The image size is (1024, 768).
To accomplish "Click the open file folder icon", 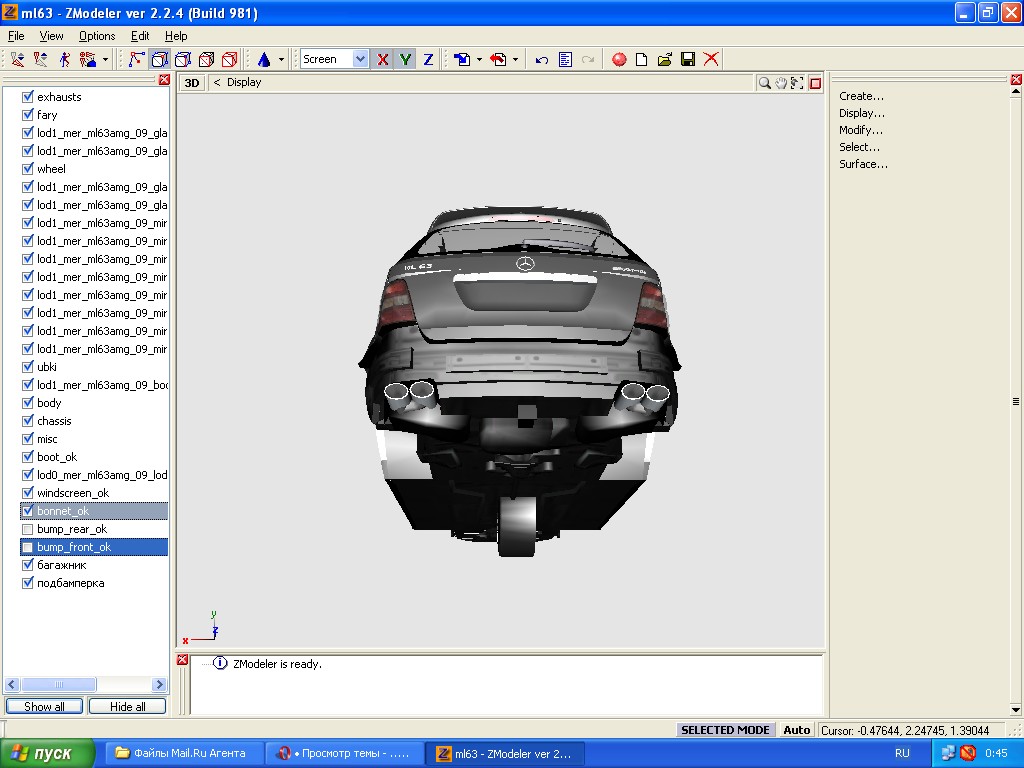I will click(x=665, y=59).
